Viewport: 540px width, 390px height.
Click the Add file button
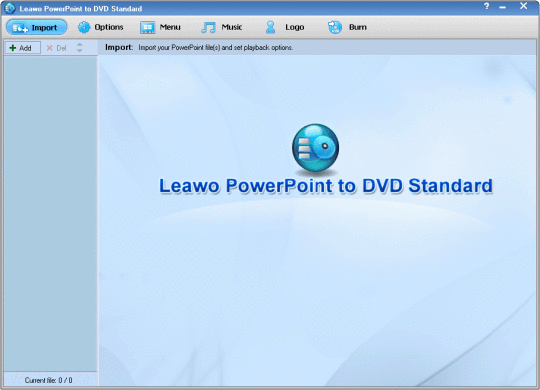tap(22, 48)
